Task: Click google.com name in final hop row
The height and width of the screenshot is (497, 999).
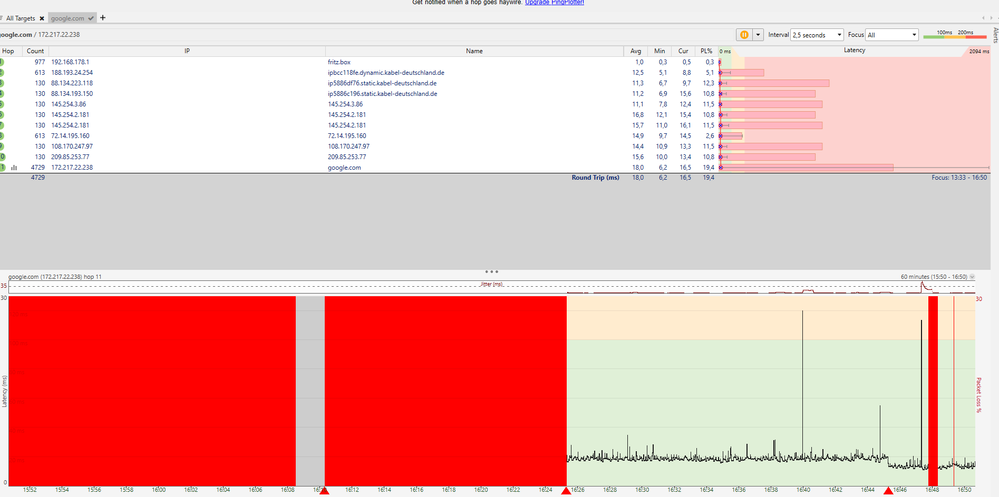Action: [x=344, y=167]
